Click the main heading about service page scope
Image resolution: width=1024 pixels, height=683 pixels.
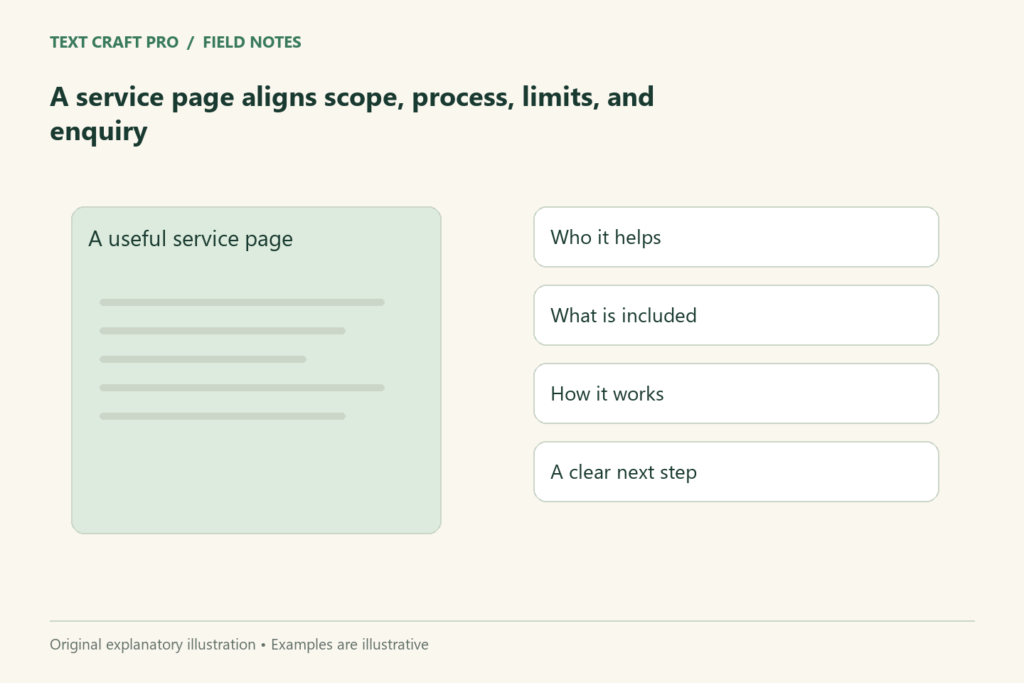pos(352,114)
